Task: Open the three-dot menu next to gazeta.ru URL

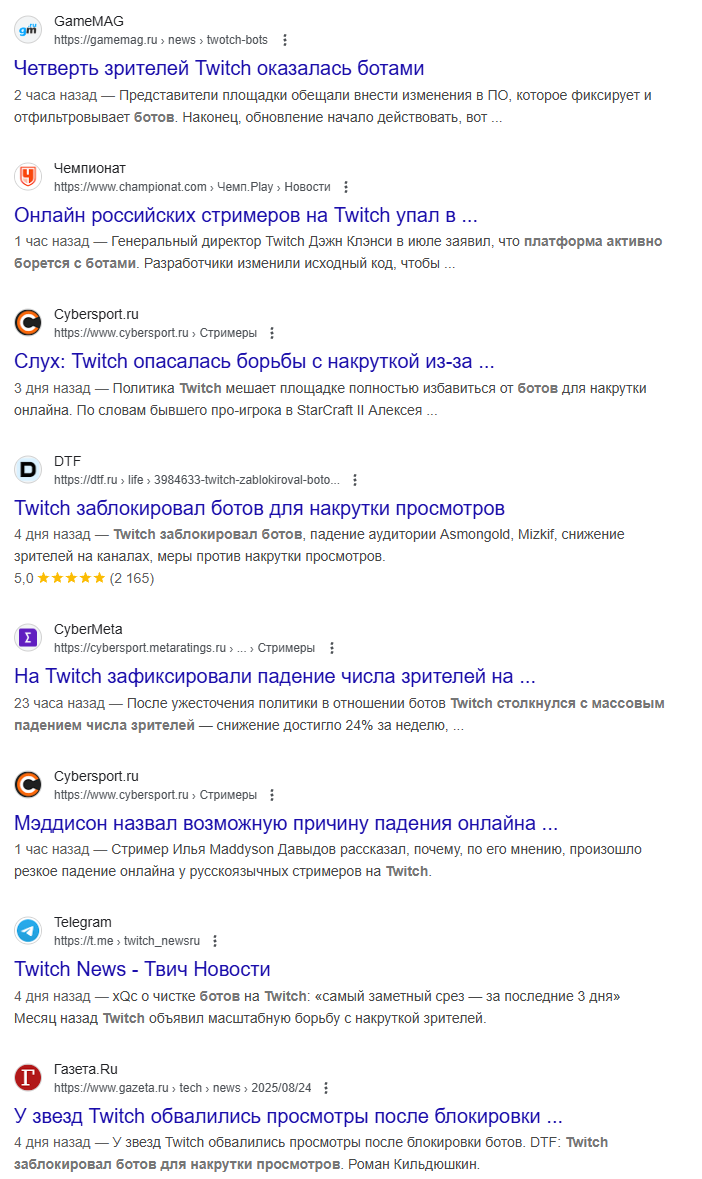Action: click(326, 1087)
